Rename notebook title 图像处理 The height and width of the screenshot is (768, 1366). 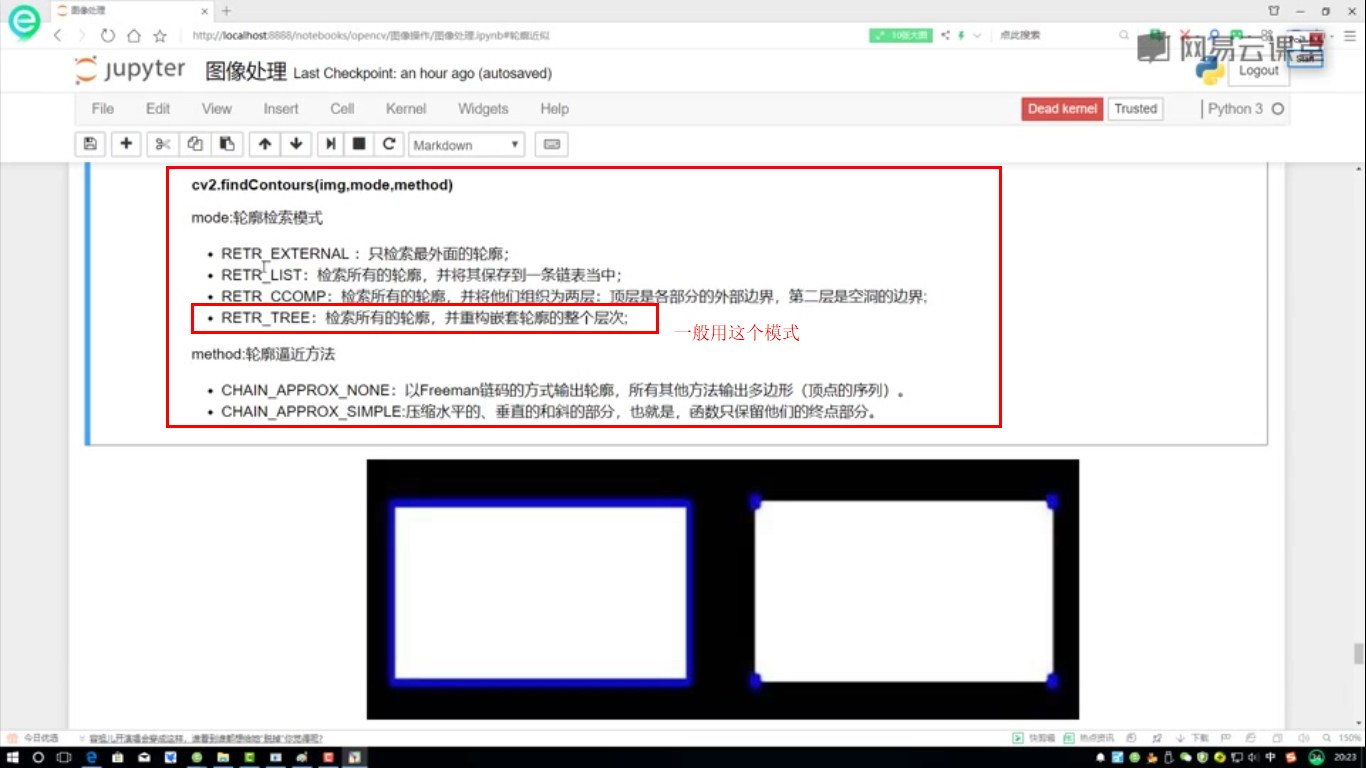click(246, 72)
